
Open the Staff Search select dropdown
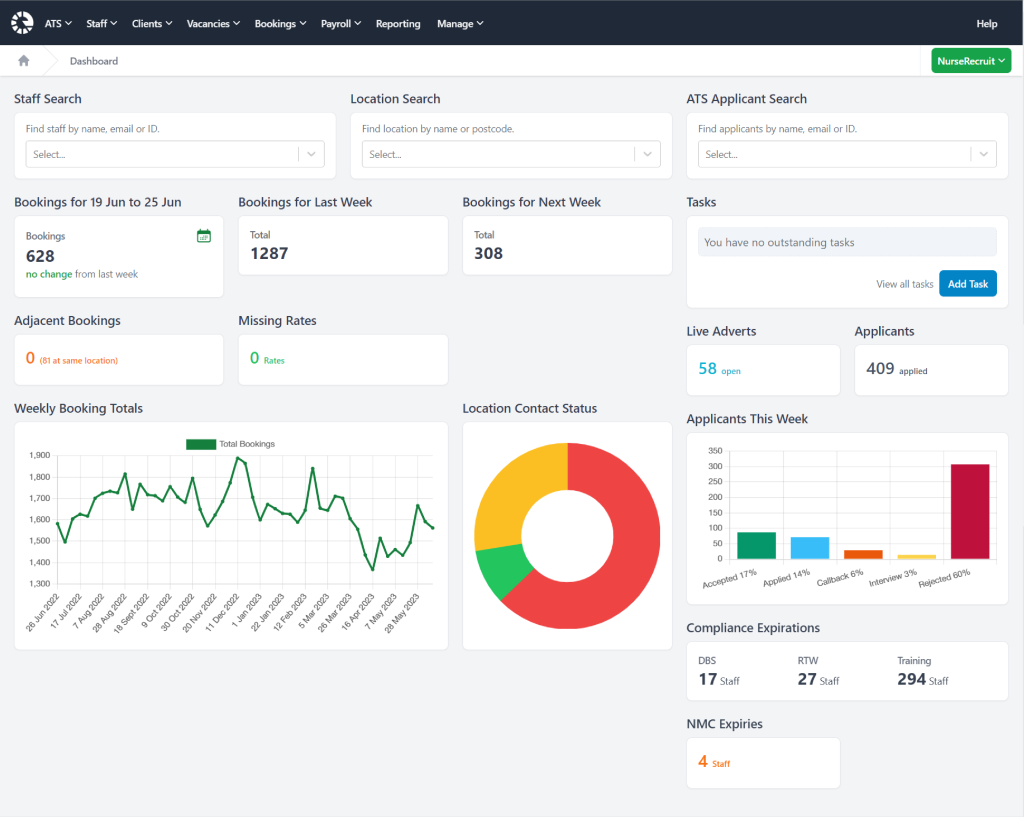(x=175, y=154)
